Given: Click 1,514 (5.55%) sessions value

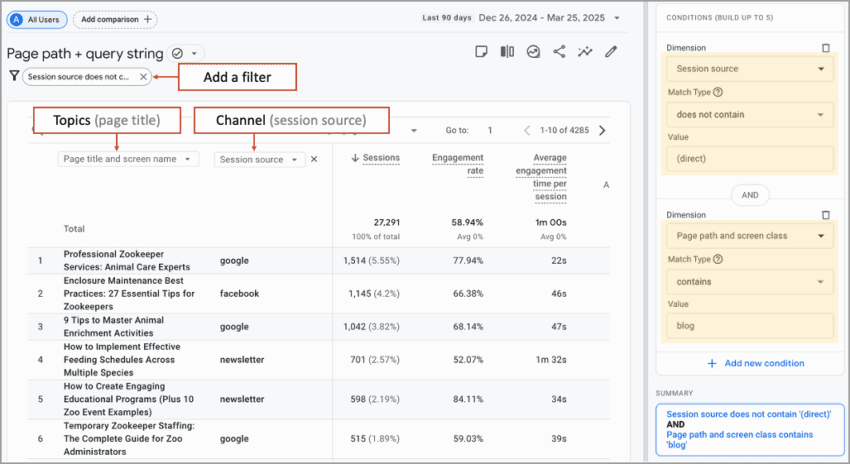Looking at the screenshot, I should tap(371, 261).
